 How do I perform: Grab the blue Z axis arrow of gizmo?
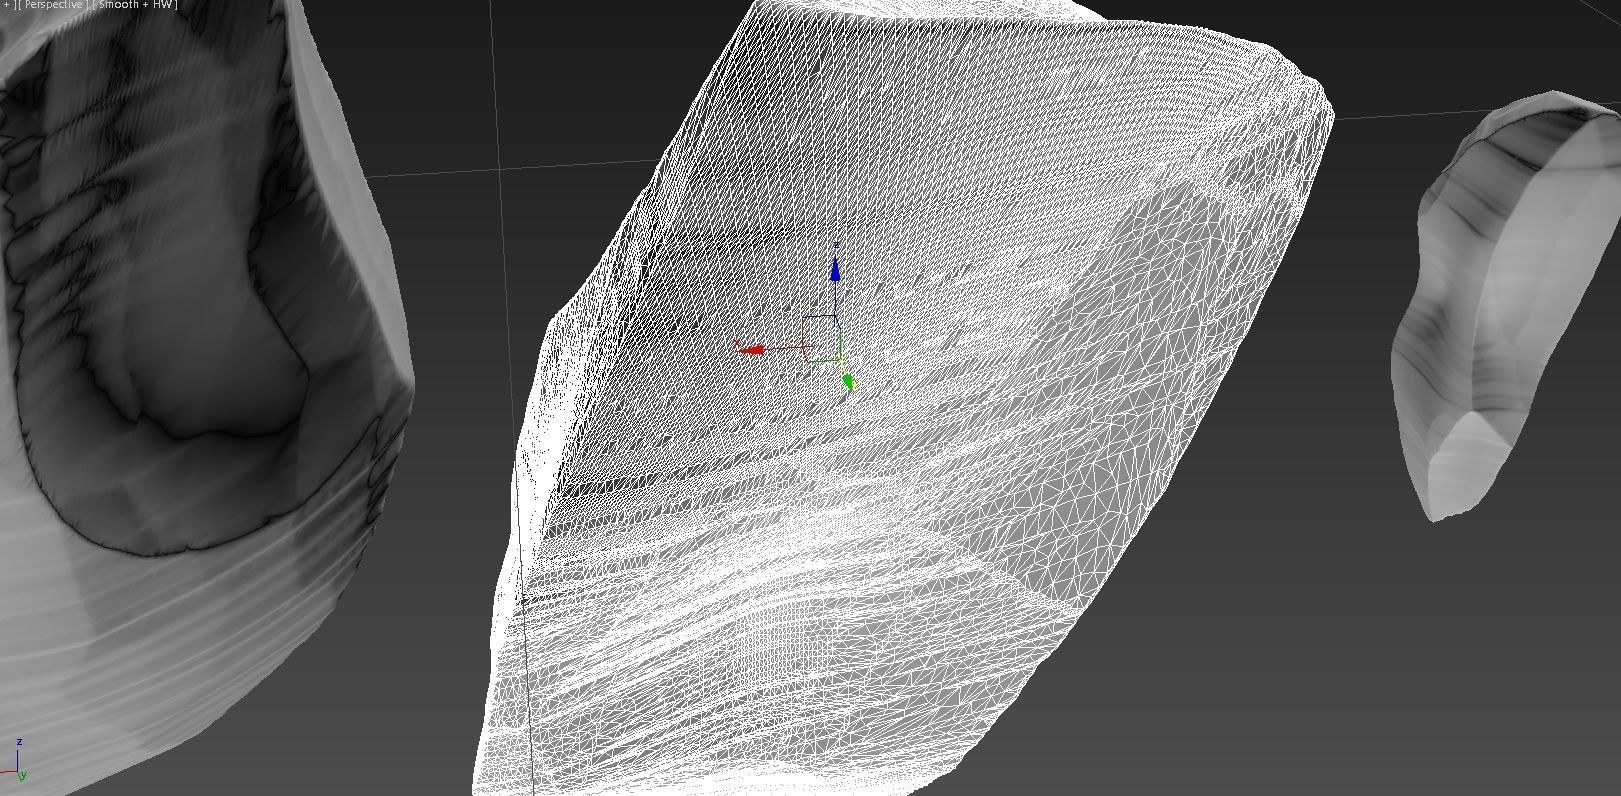coord(836,270)
